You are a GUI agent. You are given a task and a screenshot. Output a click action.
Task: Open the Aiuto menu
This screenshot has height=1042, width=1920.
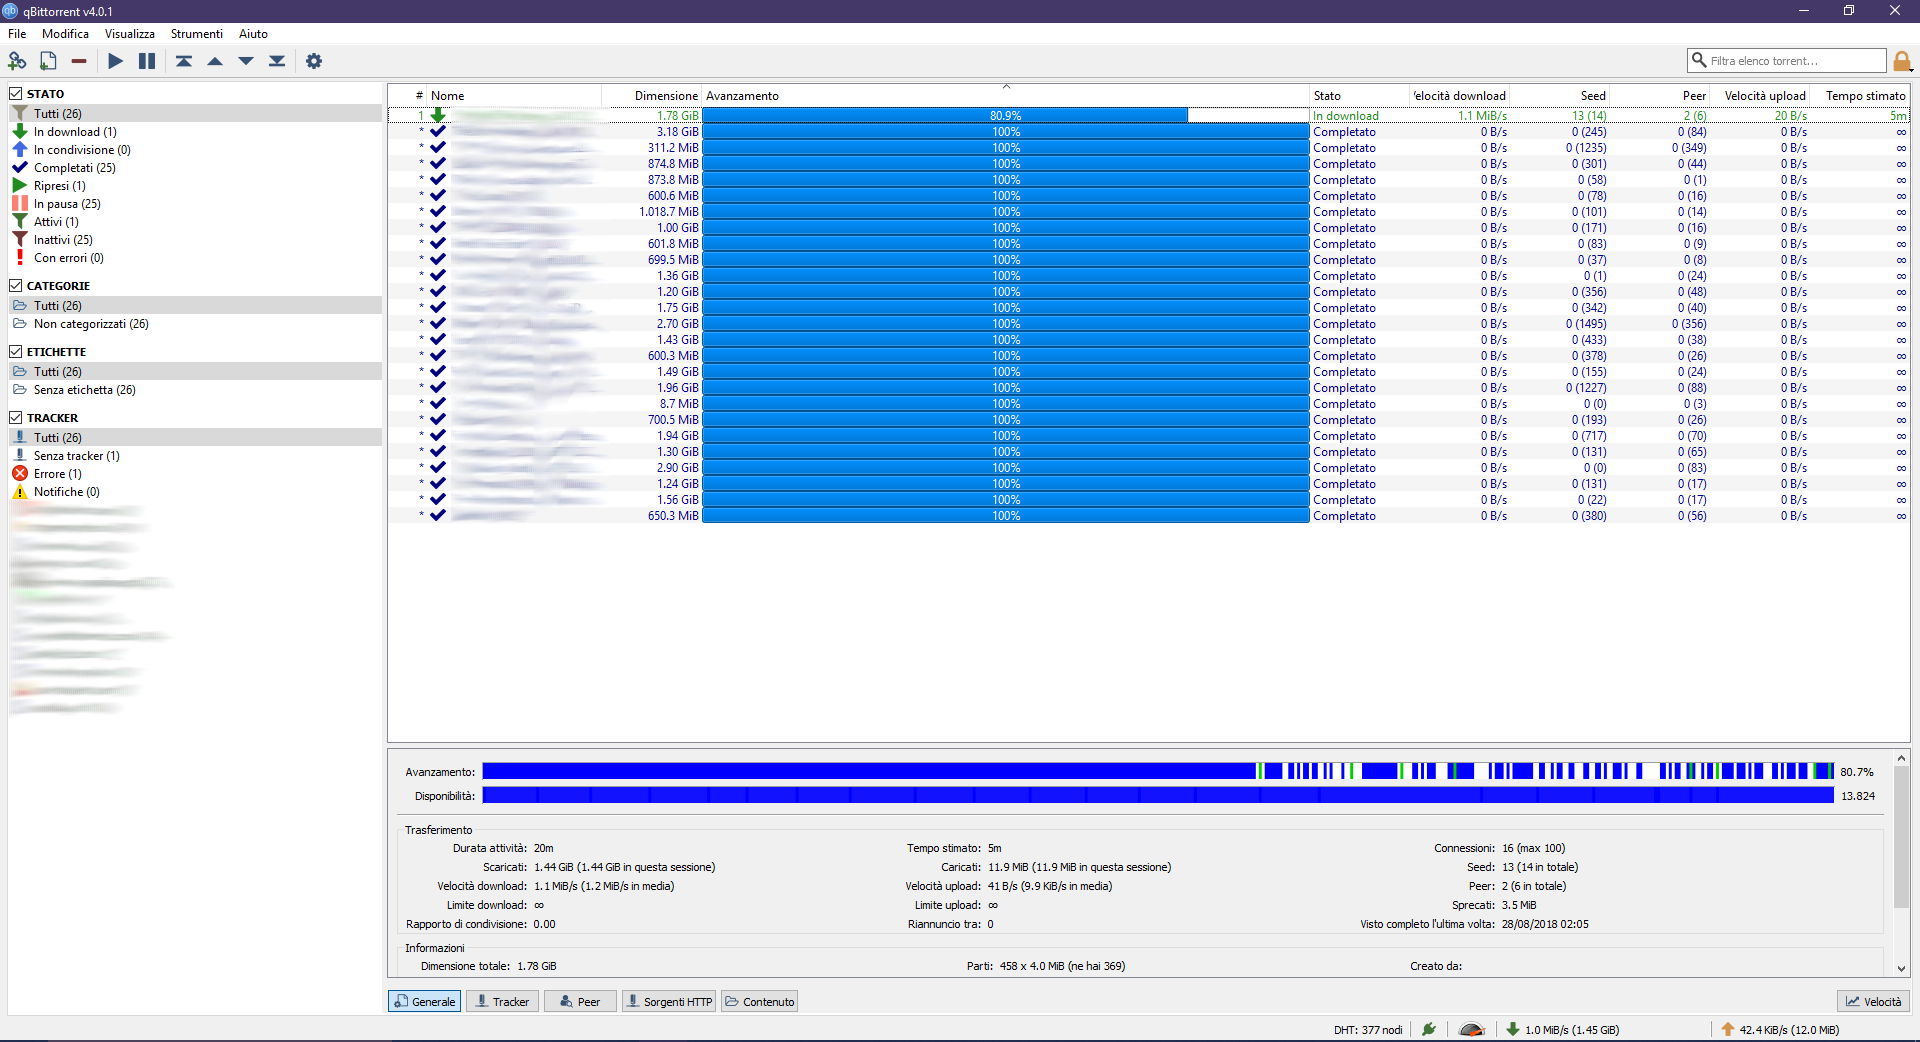point(253,34)
